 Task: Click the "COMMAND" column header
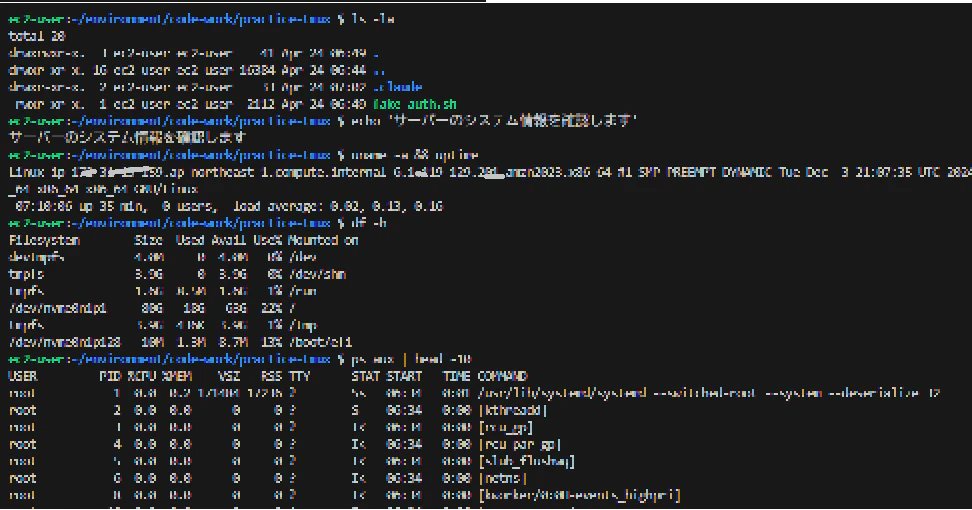(x=502, y=376)
